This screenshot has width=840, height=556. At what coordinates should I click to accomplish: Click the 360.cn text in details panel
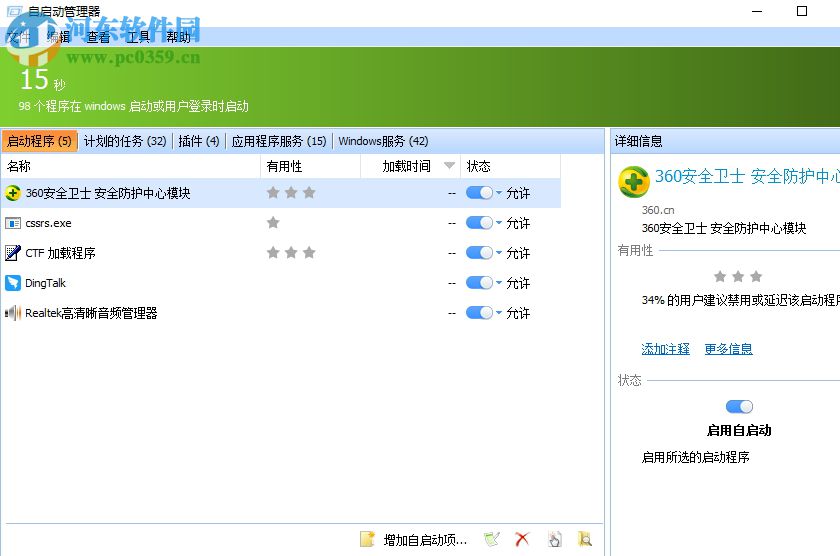658,210
